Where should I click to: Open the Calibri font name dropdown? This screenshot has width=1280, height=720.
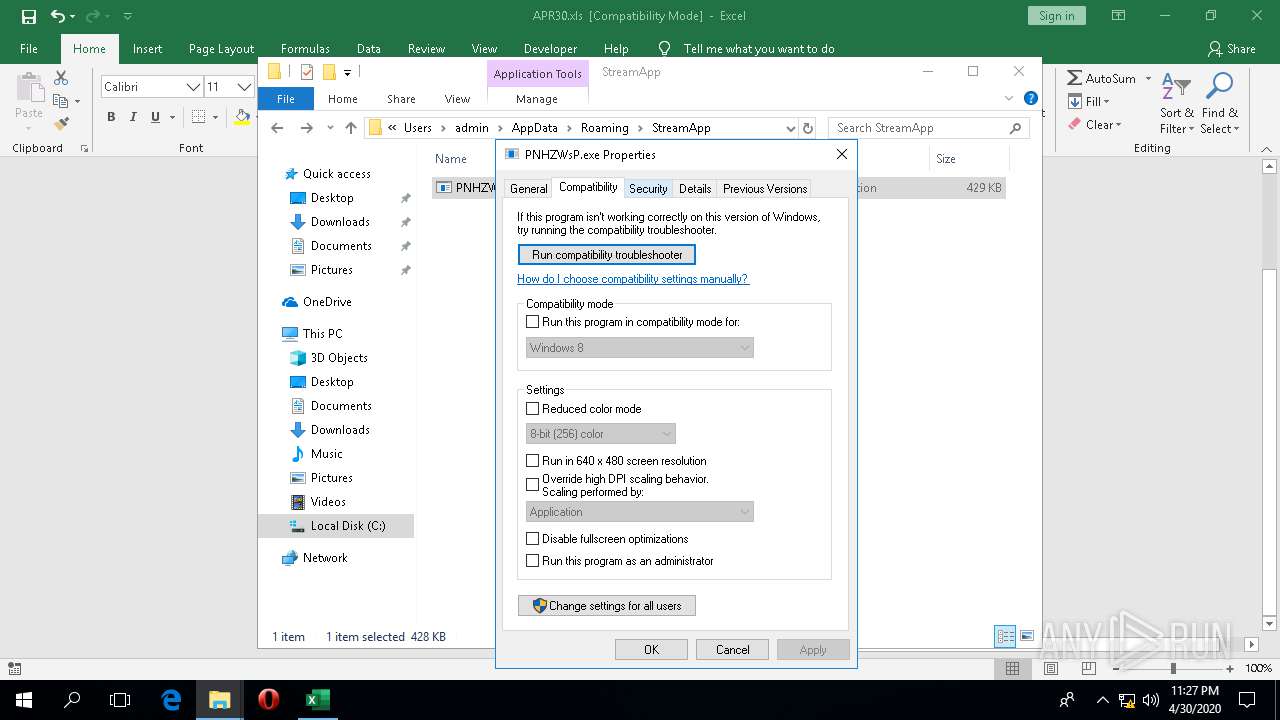(193, 87)
